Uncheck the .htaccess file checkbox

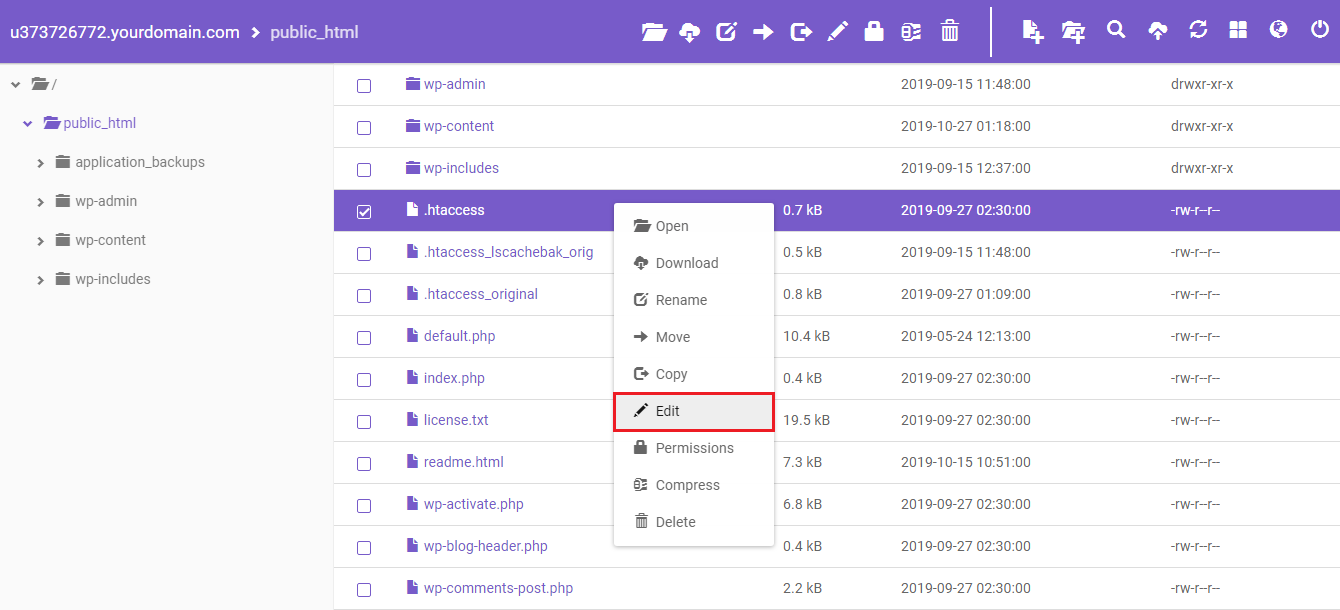pyautogui.click(x=364, y=212)
